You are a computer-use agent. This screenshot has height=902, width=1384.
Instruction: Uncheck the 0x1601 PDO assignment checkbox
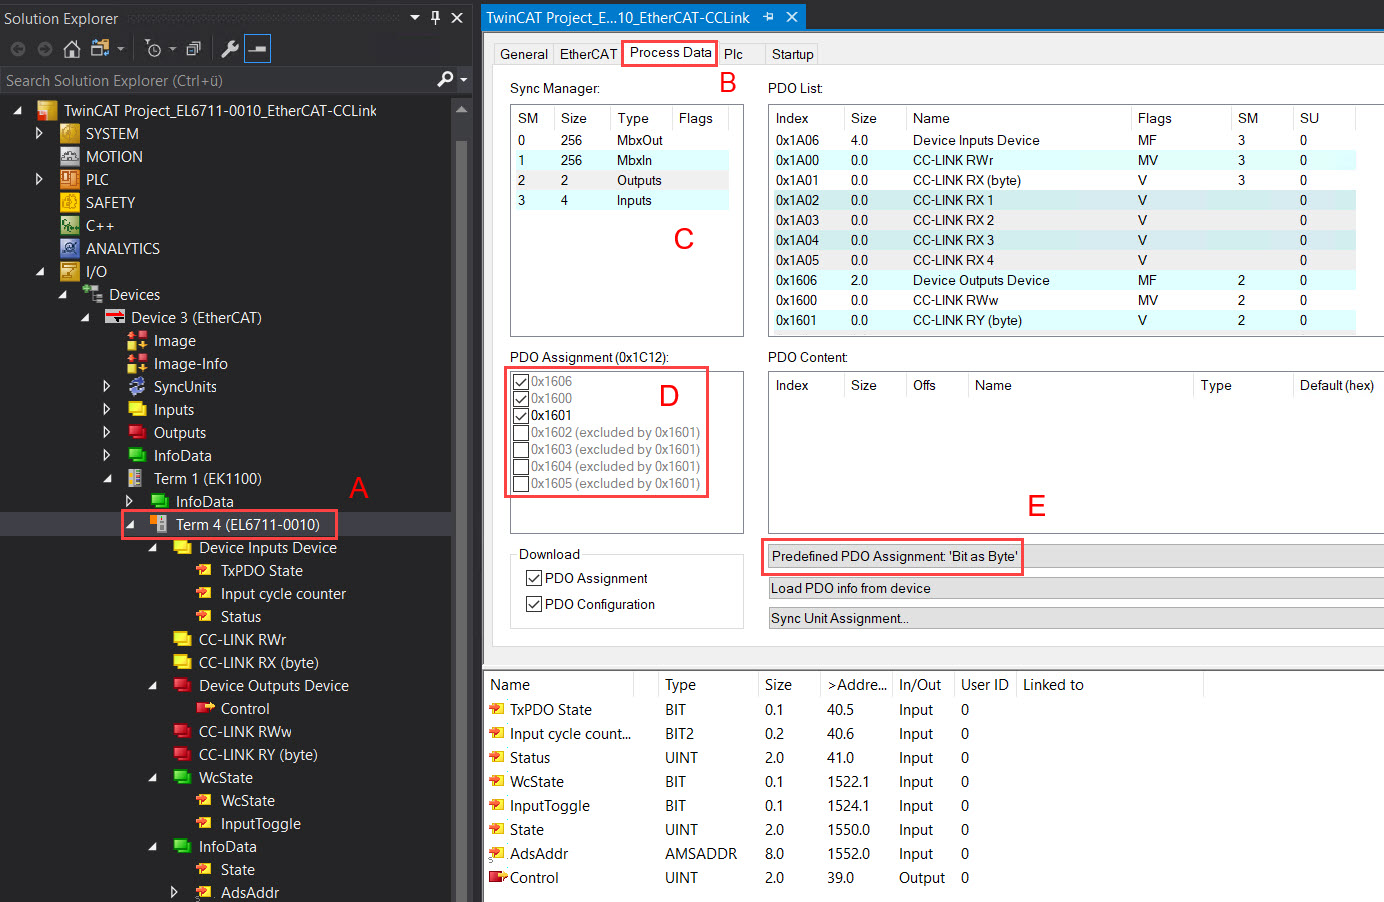point(520,416)
